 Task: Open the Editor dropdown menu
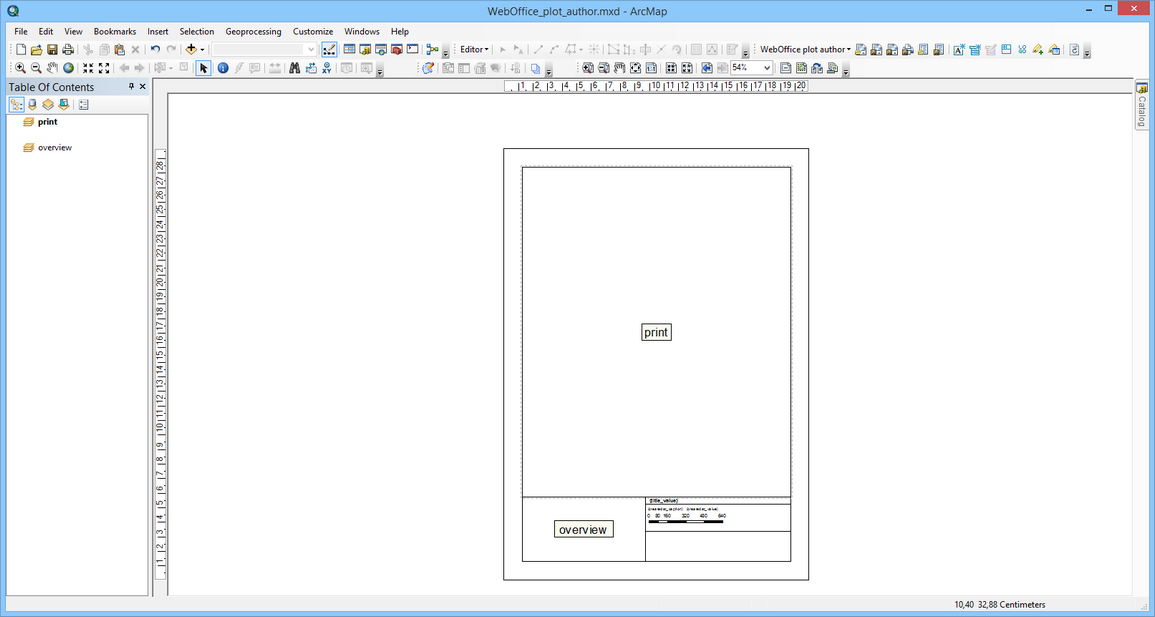[x=472, y=49]
